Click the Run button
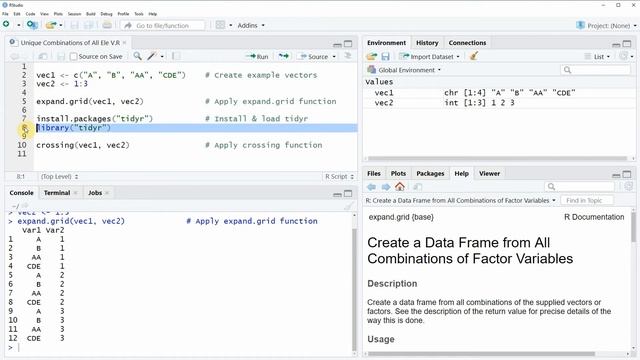 click(x=258, y=57)
